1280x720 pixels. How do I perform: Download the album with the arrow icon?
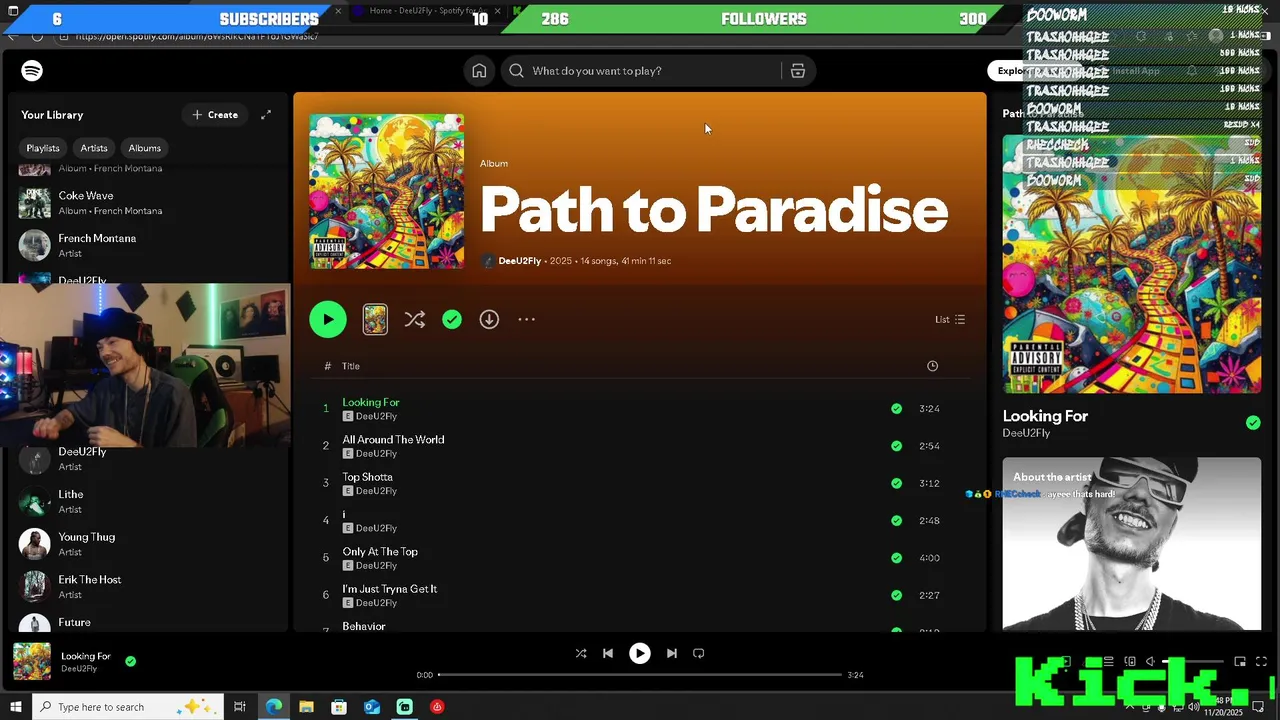489,320
